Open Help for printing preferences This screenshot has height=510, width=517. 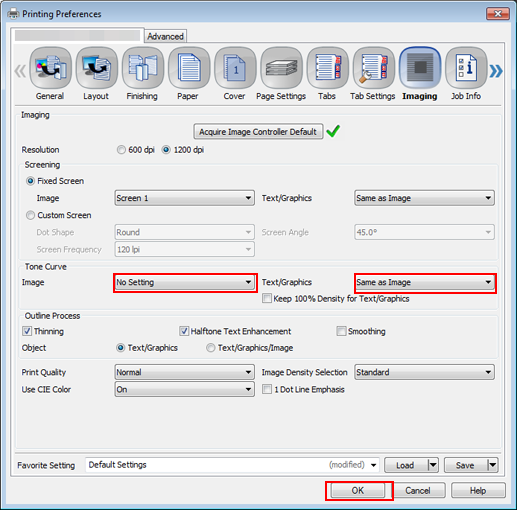pyautogui.click(x=478, y=490)
